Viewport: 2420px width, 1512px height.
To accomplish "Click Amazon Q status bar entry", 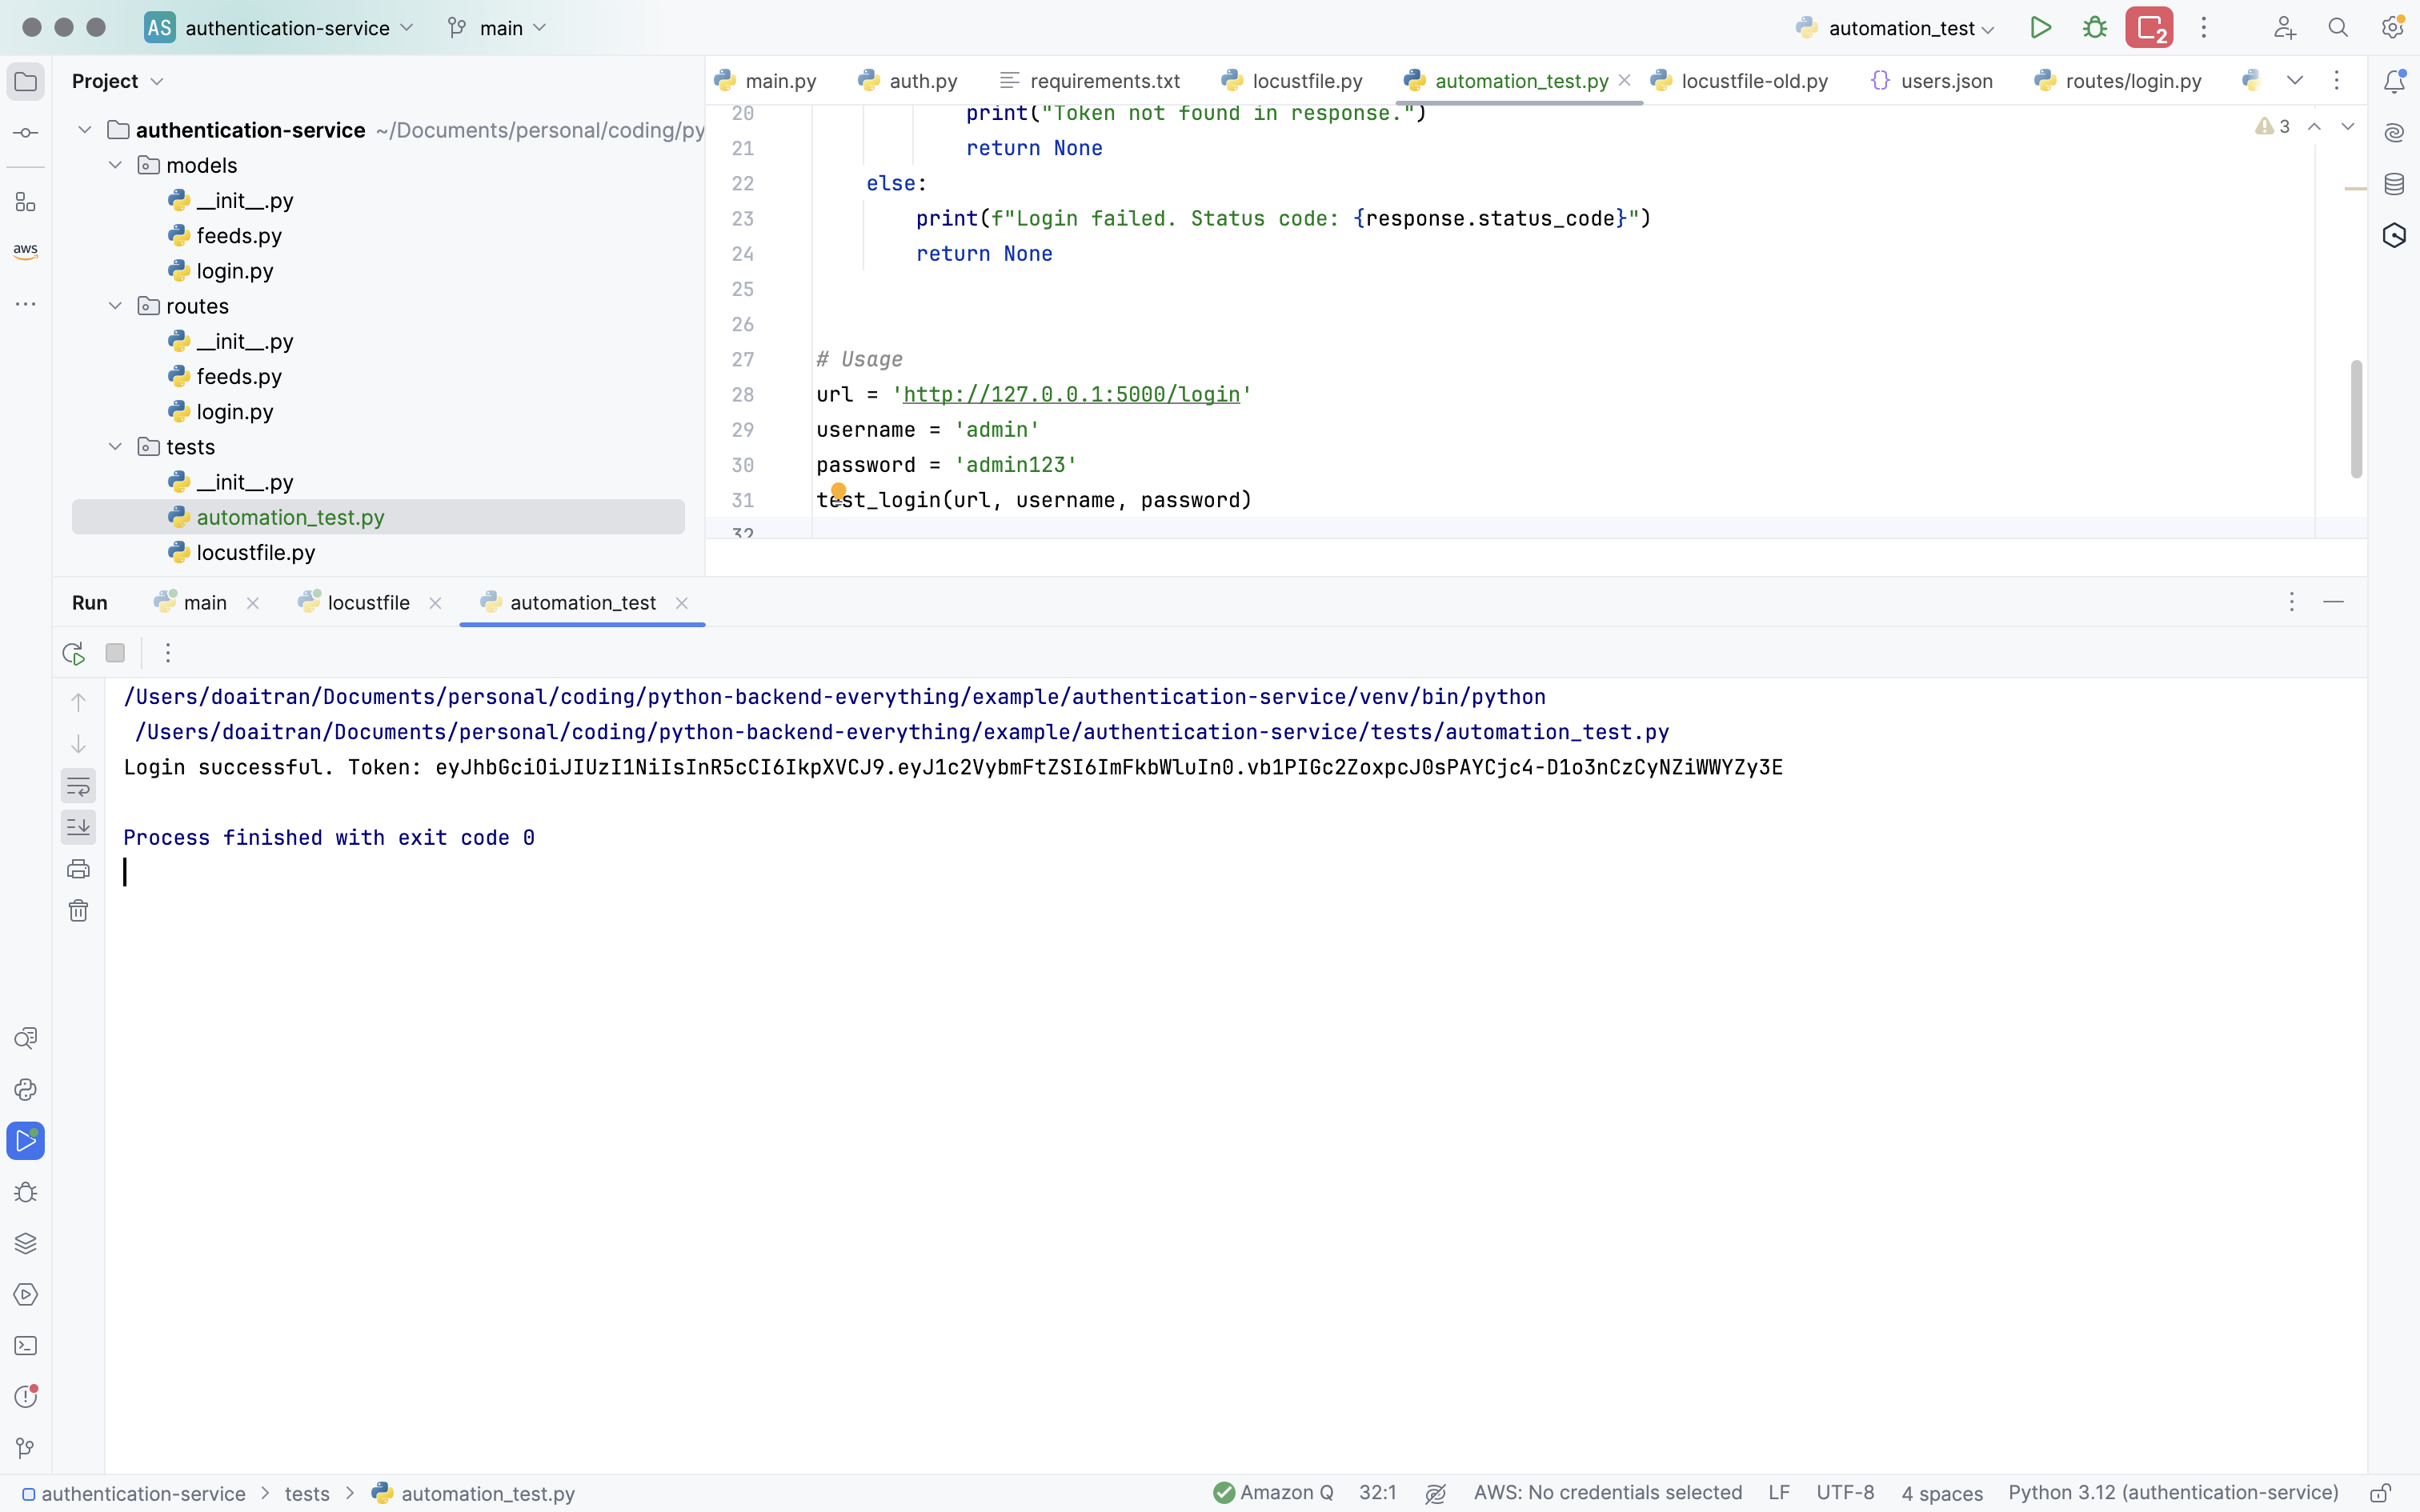I will coord(1274,1493).
